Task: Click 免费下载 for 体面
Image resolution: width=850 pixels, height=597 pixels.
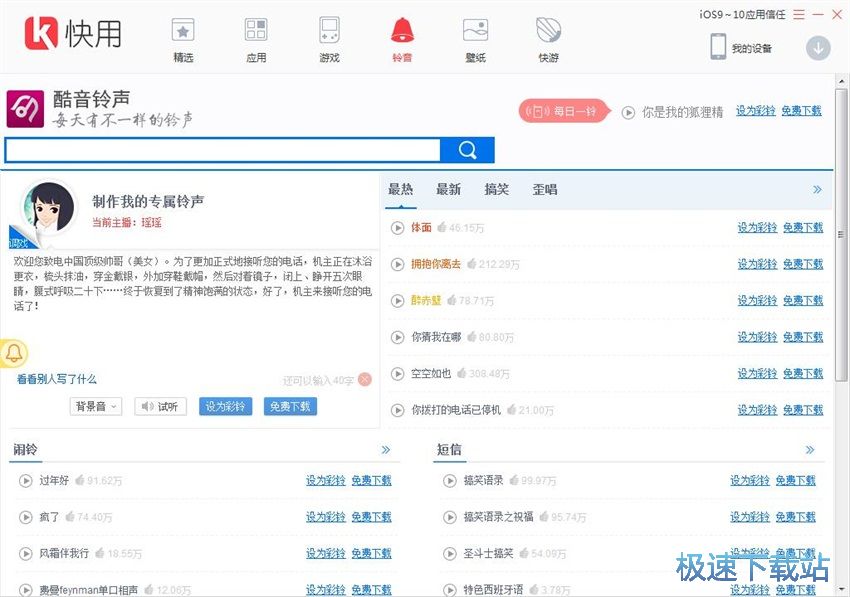Action: coord(803,228)
